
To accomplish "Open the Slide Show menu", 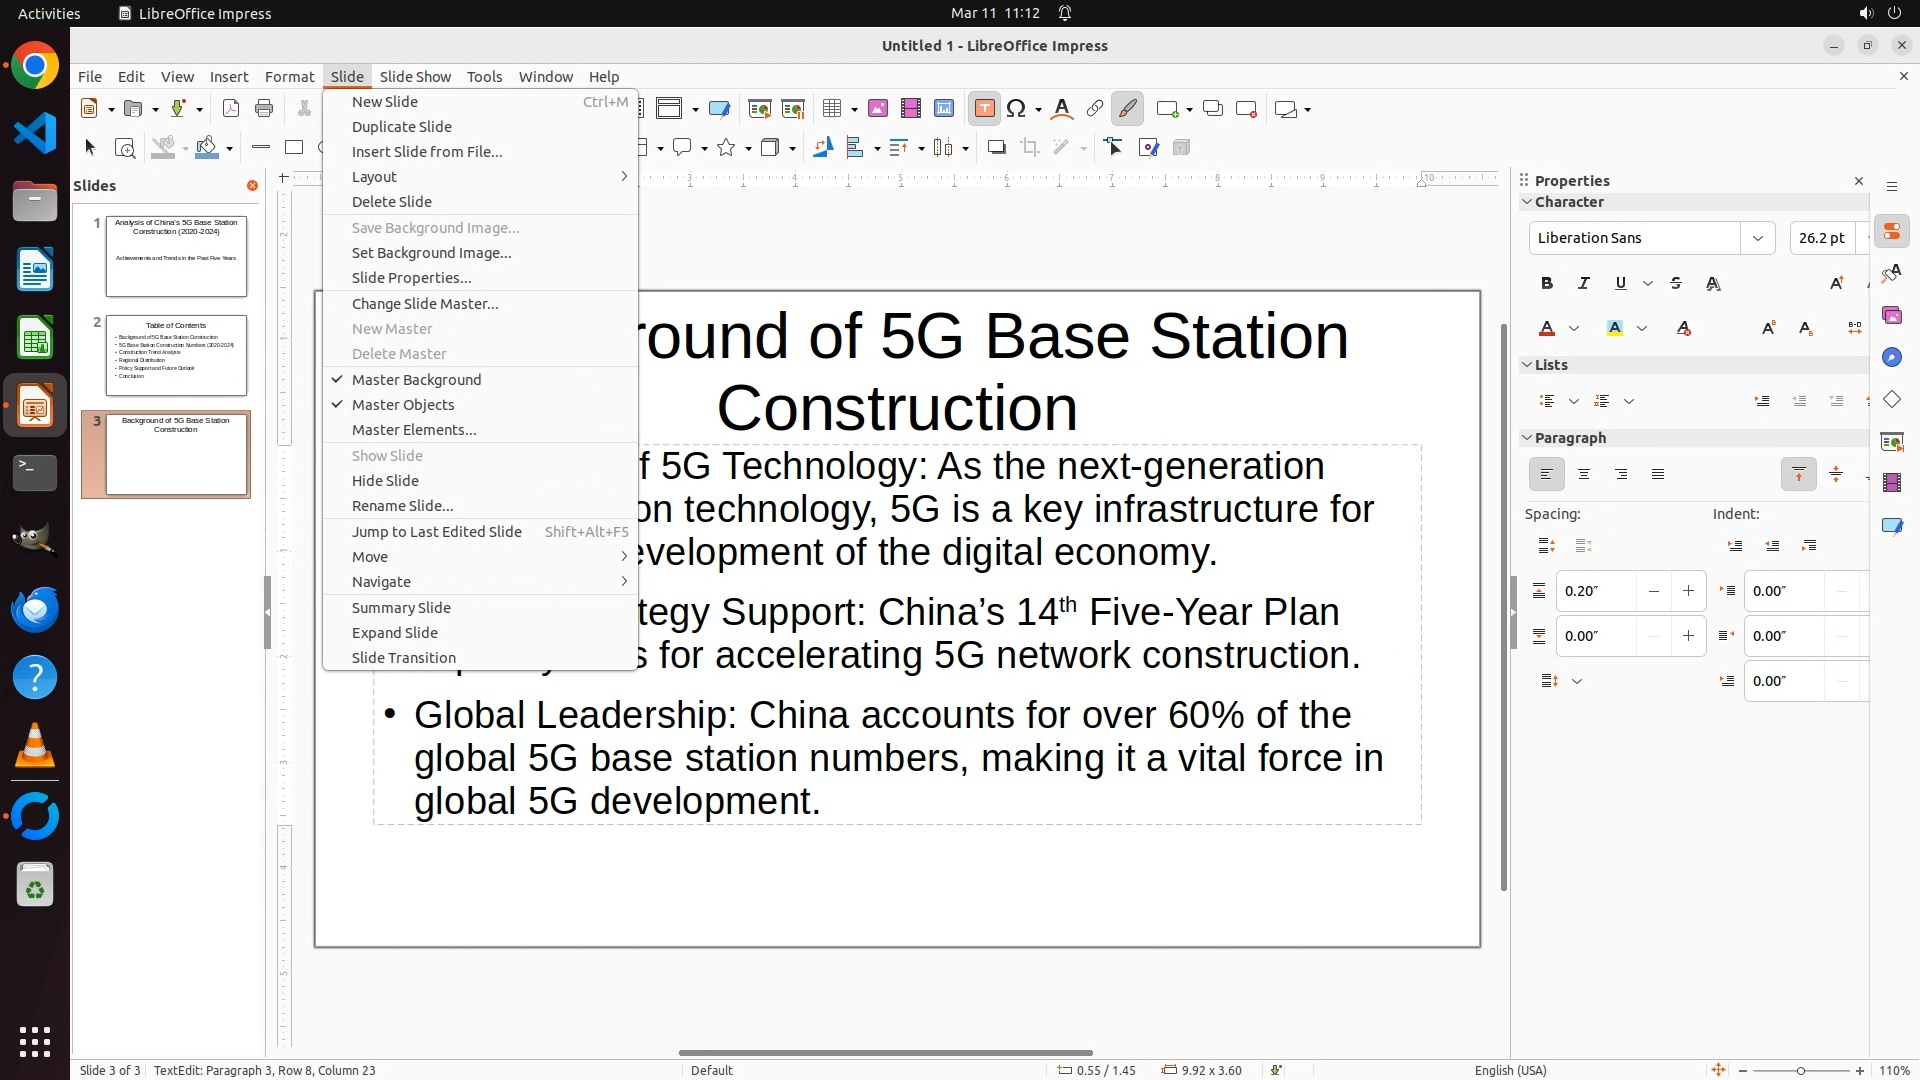I will (x=415, y=77).
